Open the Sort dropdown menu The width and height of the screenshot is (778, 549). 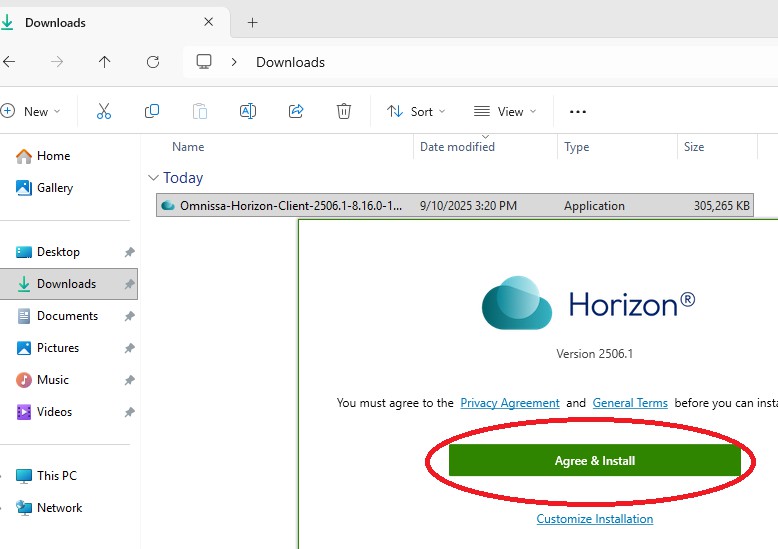tap(416, 111)
